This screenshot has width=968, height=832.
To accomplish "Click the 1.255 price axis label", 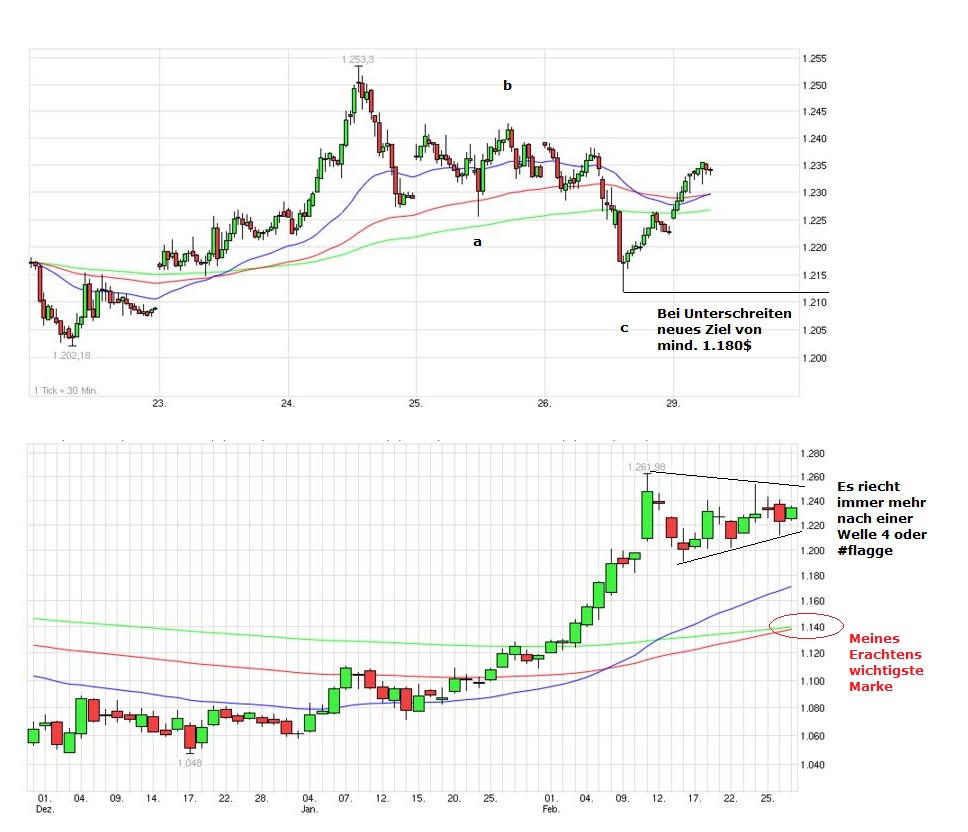I will tap(815, 59).
